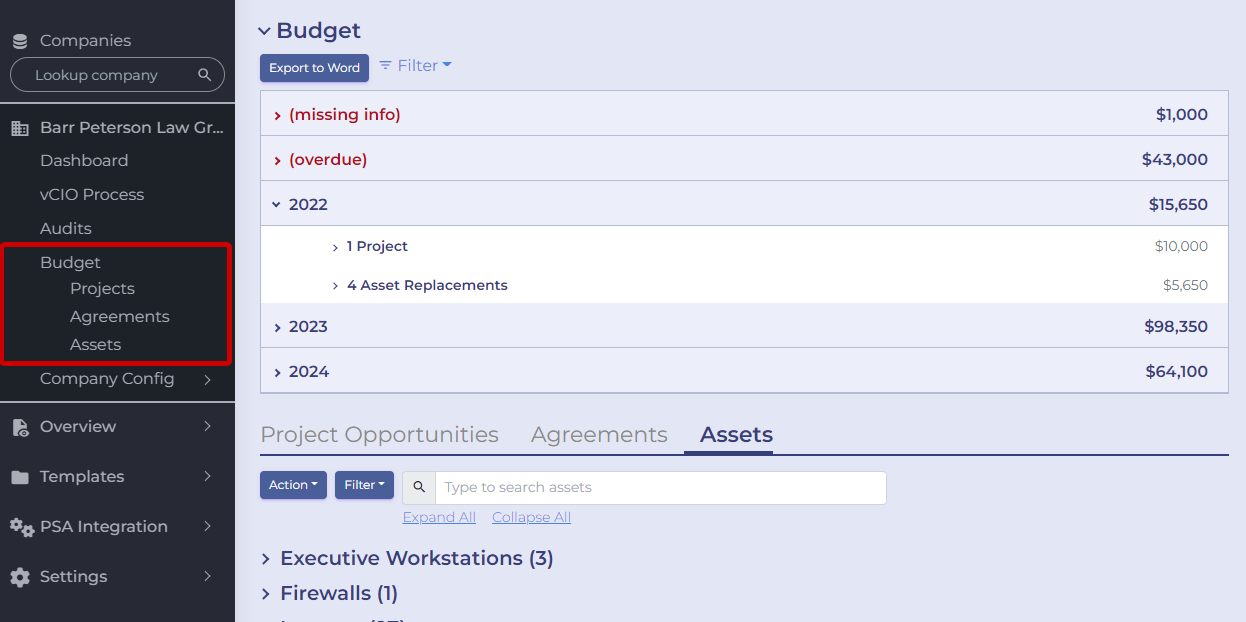Image resolution: width=1246 pixels, height=622 pixels.
Task: Open the Action dropdown button
Action: 293,485
